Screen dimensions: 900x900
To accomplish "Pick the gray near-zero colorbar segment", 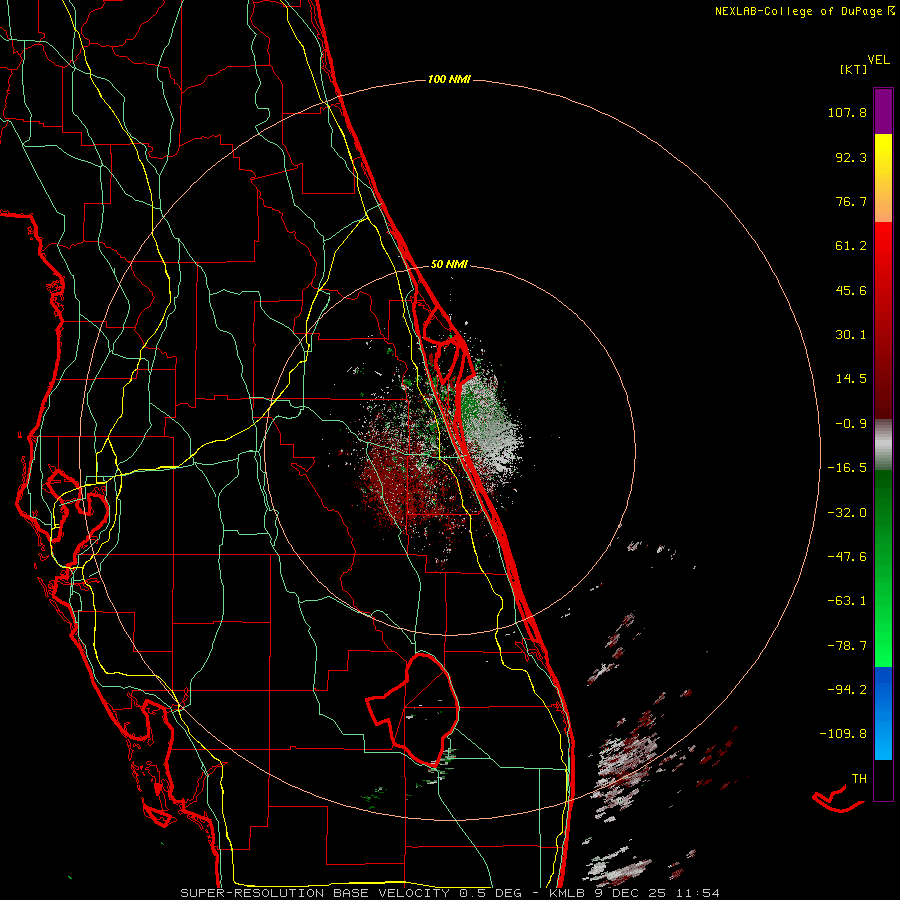I will coord(883,445).
